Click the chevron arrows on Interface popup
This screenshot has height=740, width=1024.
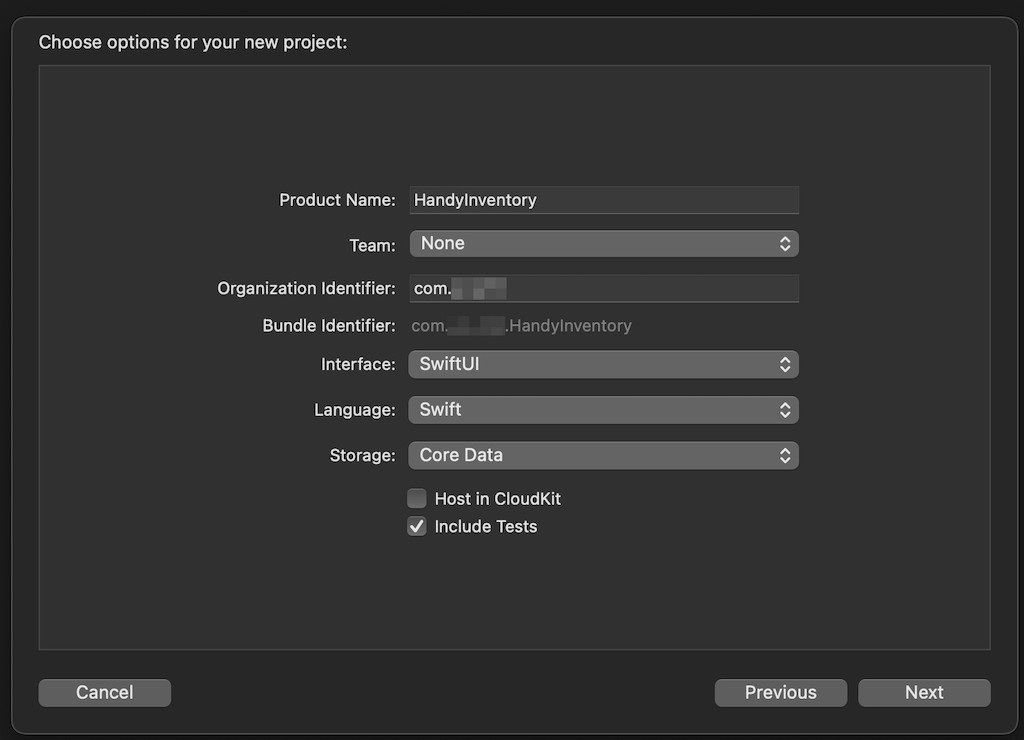785,365
